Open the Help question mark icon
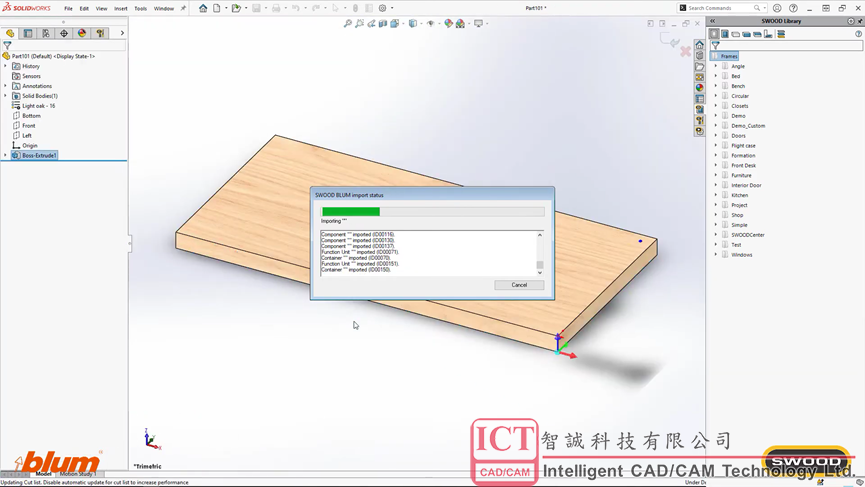The image size is (865, 487). tap(793, 8)
